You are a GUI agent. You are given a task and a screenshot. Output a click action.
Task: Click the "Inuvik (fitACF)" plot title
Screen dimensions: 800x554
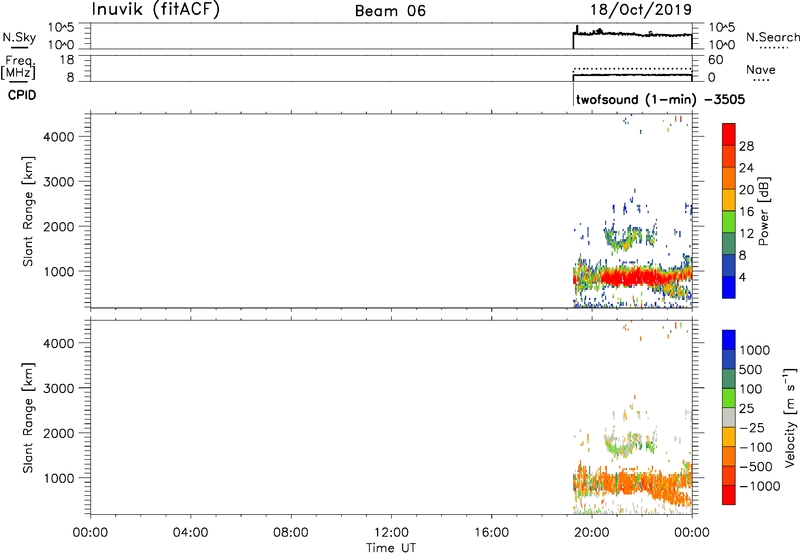pos(156,10)
